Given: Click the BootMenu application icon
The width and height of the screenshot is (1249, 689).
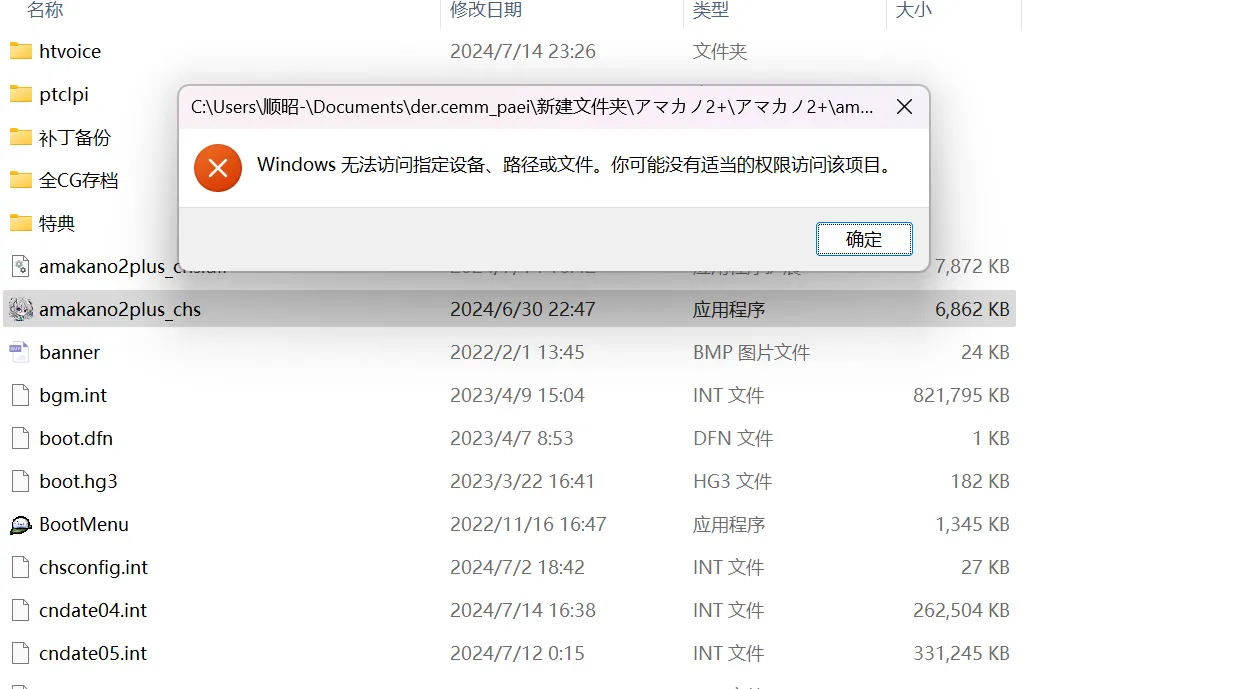Looking at the screenshot, I should pyautogui.click(x=21, y=524).
